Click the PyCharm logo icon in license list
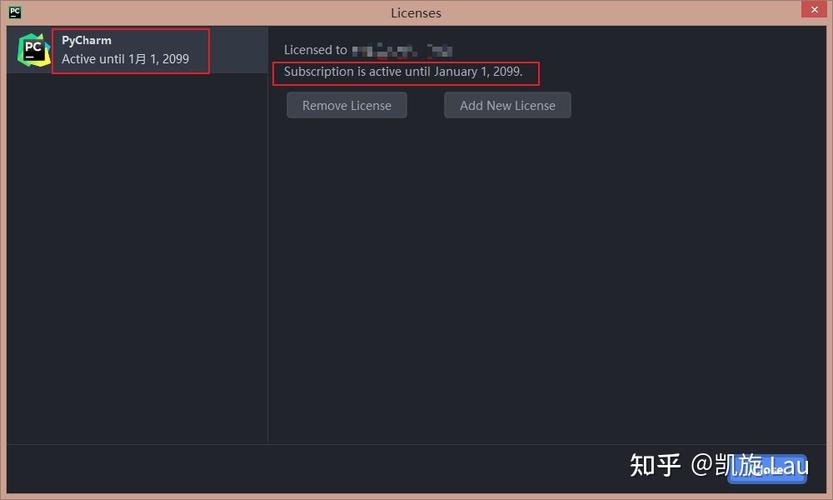This screenshot has width=833, height=500. click(33, 50)
